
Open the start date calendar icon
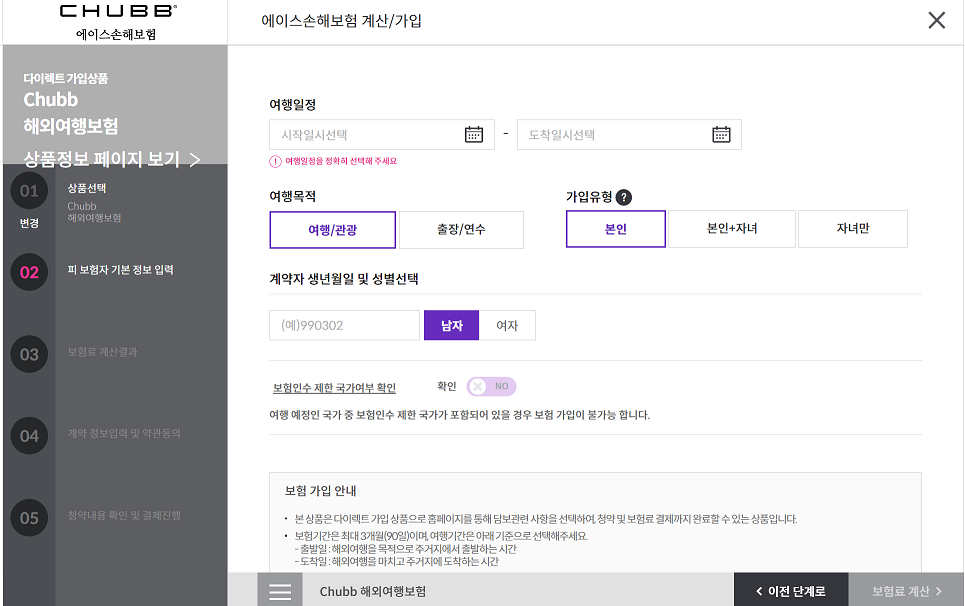pos(474,134)
